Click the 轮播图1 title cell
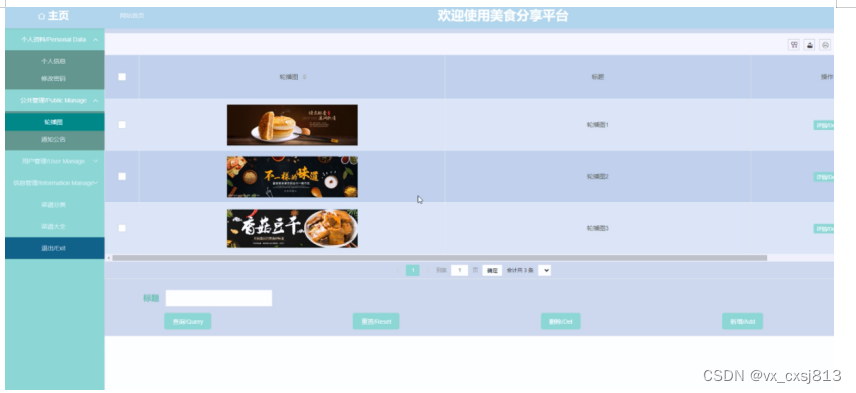 (x=598, y=125)
